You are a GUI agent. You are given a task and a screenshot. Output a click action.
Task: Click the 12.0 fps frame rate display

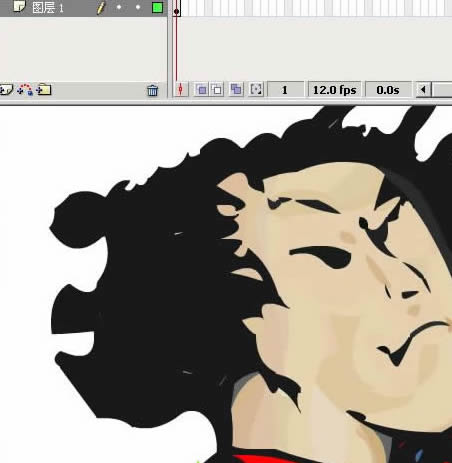pyautogui.click(x=334, y=90)
